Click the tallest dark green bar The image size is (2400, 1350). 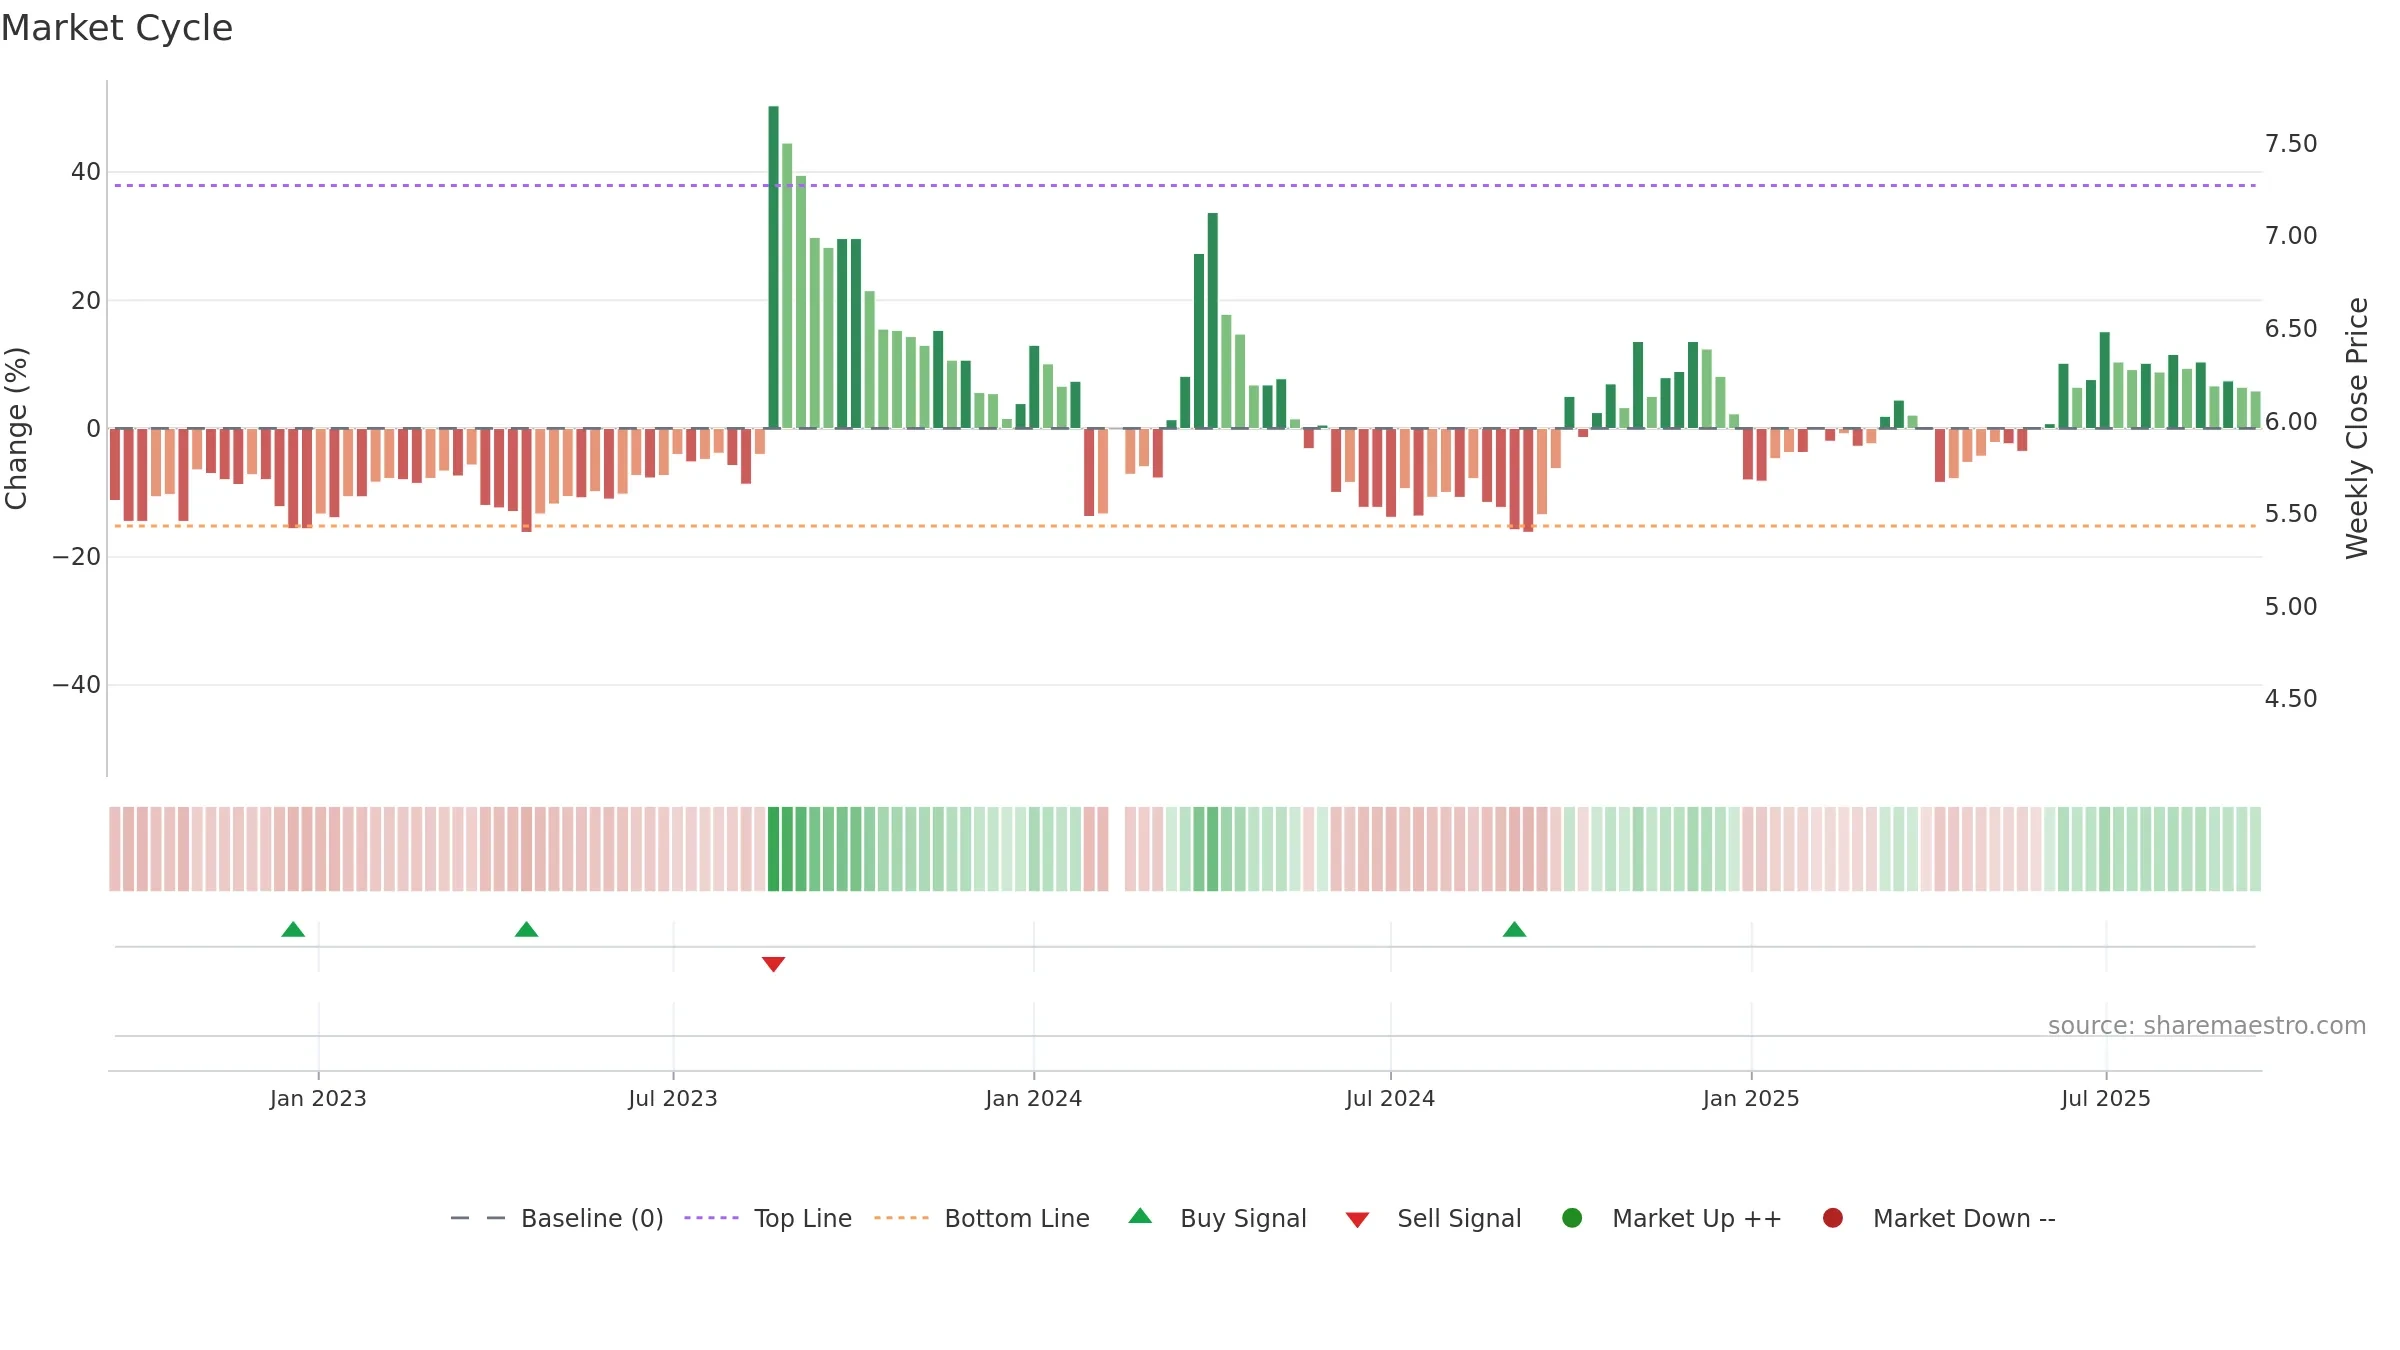(773, 267)
